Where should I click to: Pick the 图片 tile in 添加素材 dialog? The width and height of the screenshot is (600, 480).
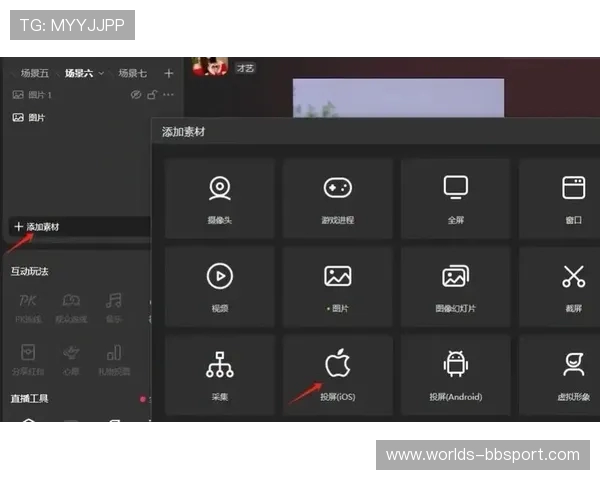point(338,287)
